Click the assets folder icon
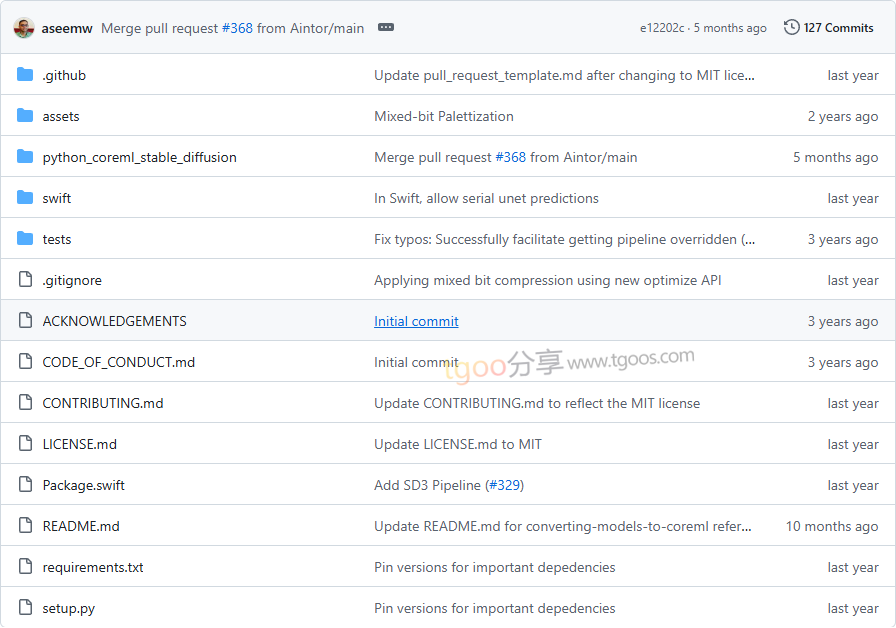This screenshot has height=628, width=896. [x=25, y=116]
